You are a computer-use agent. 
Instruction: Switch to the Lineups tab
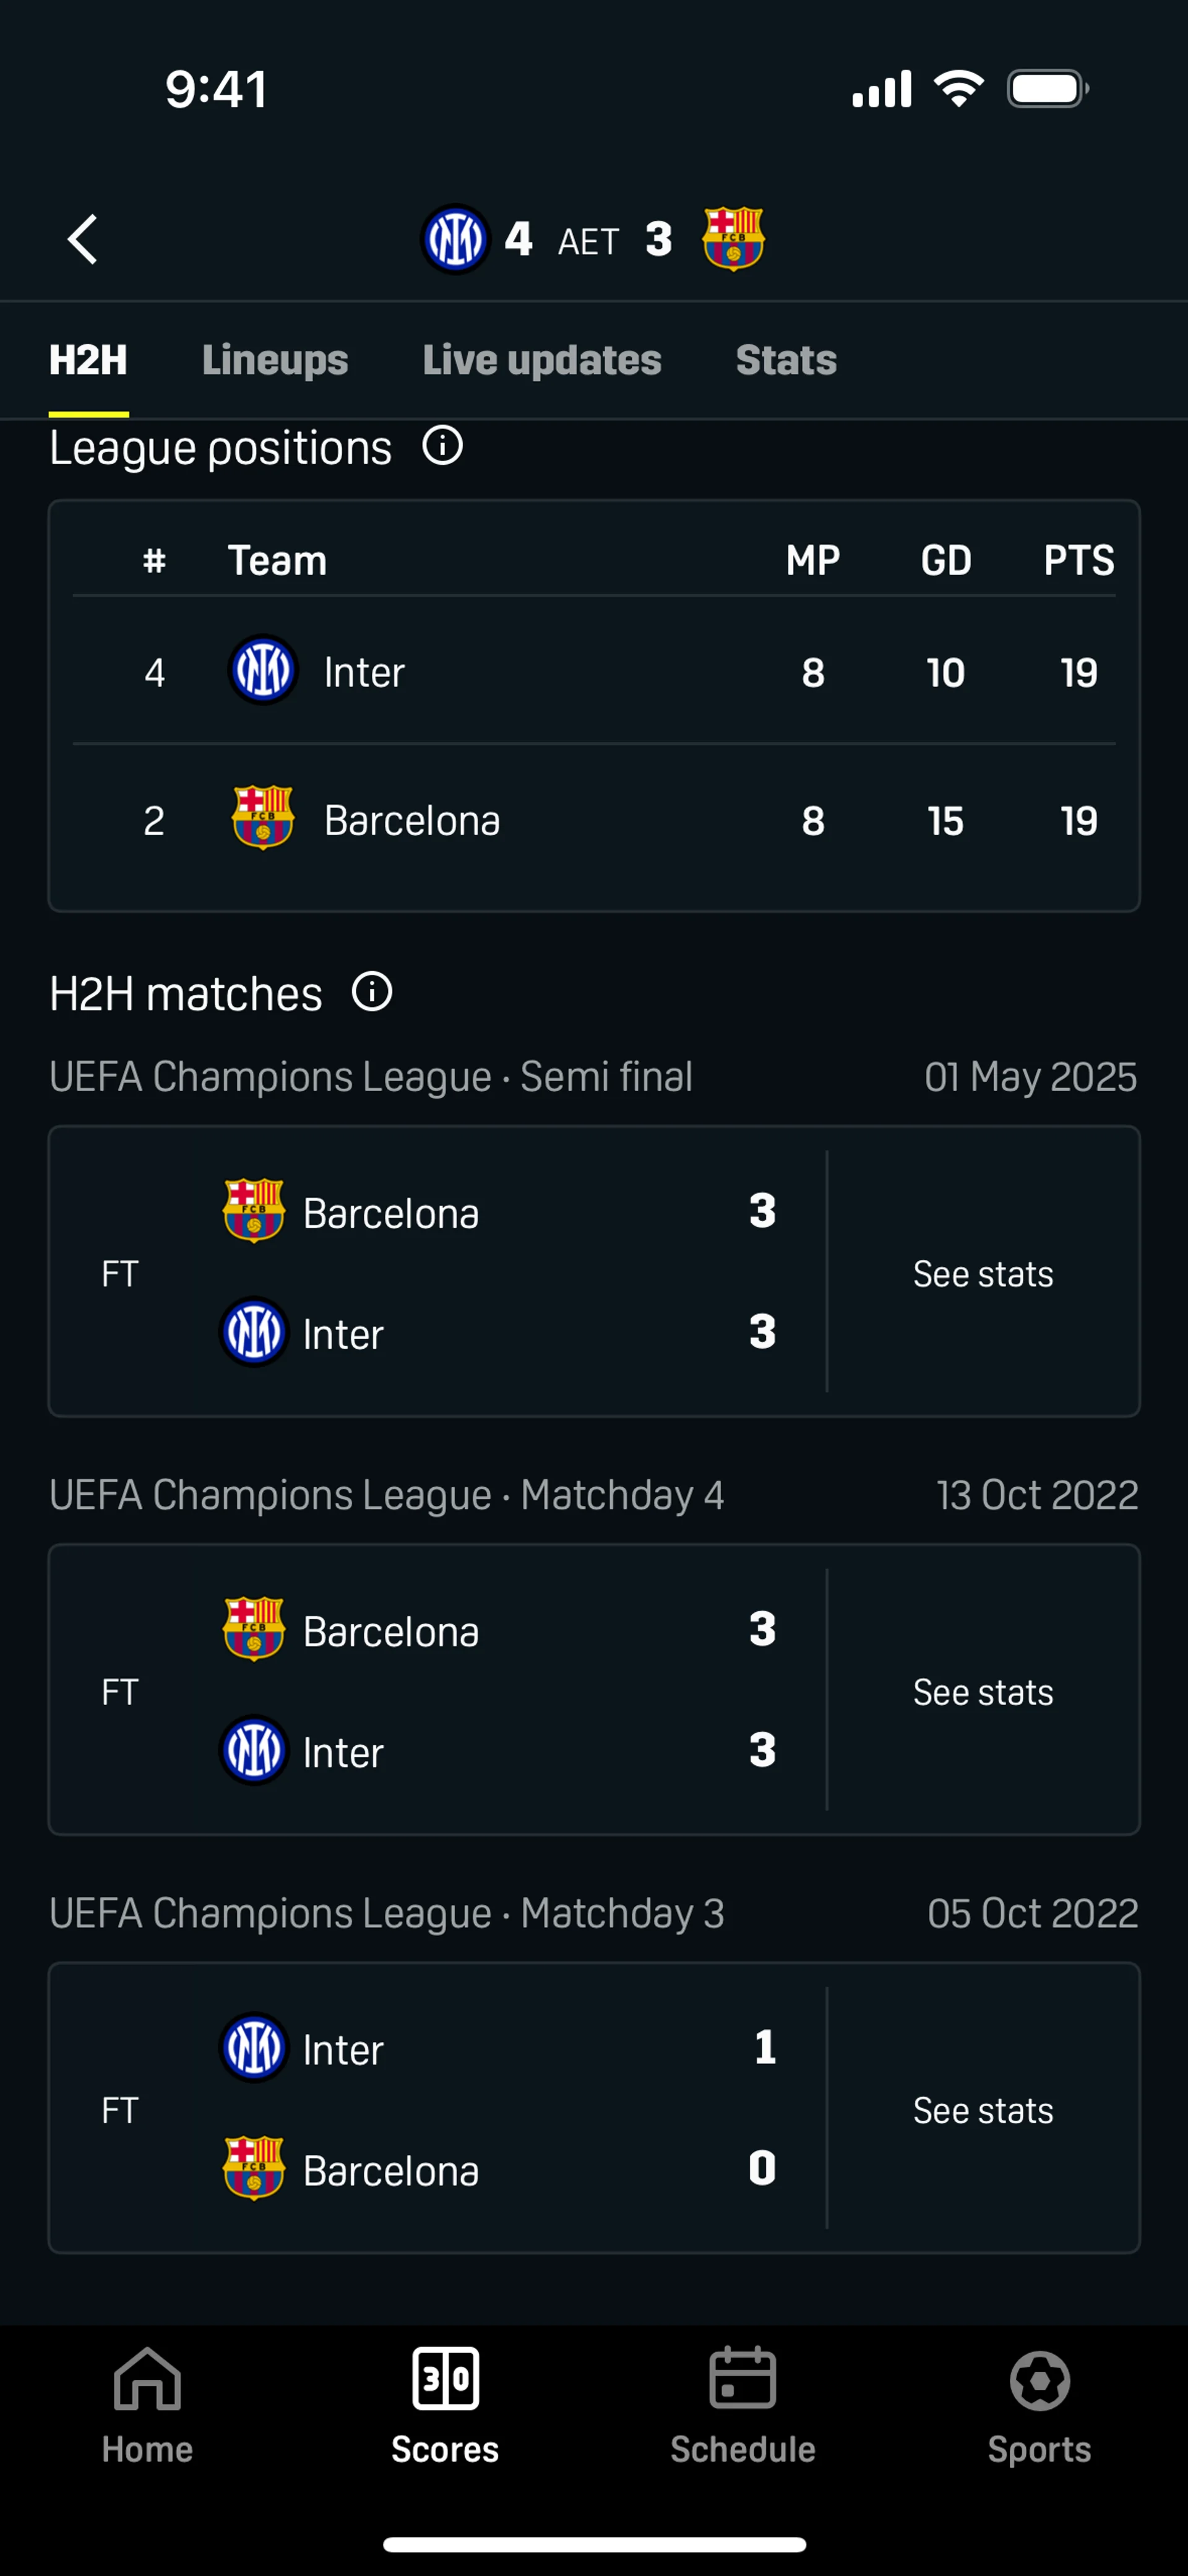[275, 360]
